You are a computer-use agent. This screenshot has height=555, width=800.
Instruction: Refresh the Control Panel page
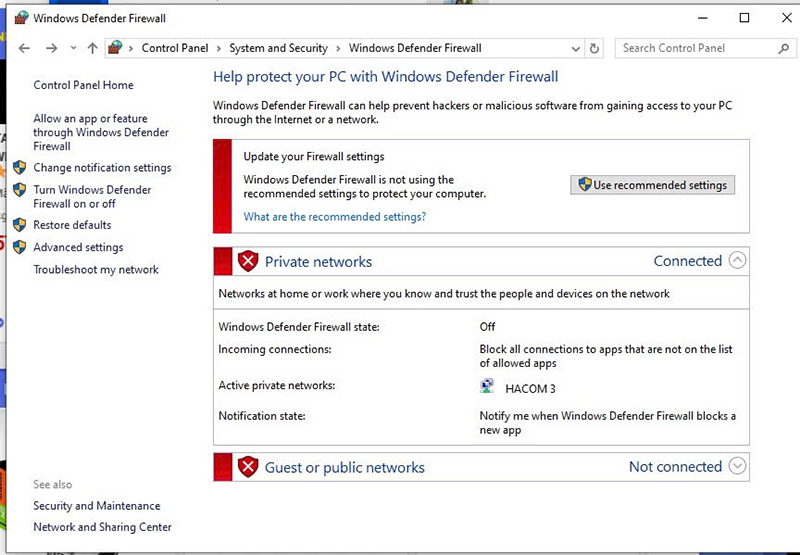pos(594,48)
